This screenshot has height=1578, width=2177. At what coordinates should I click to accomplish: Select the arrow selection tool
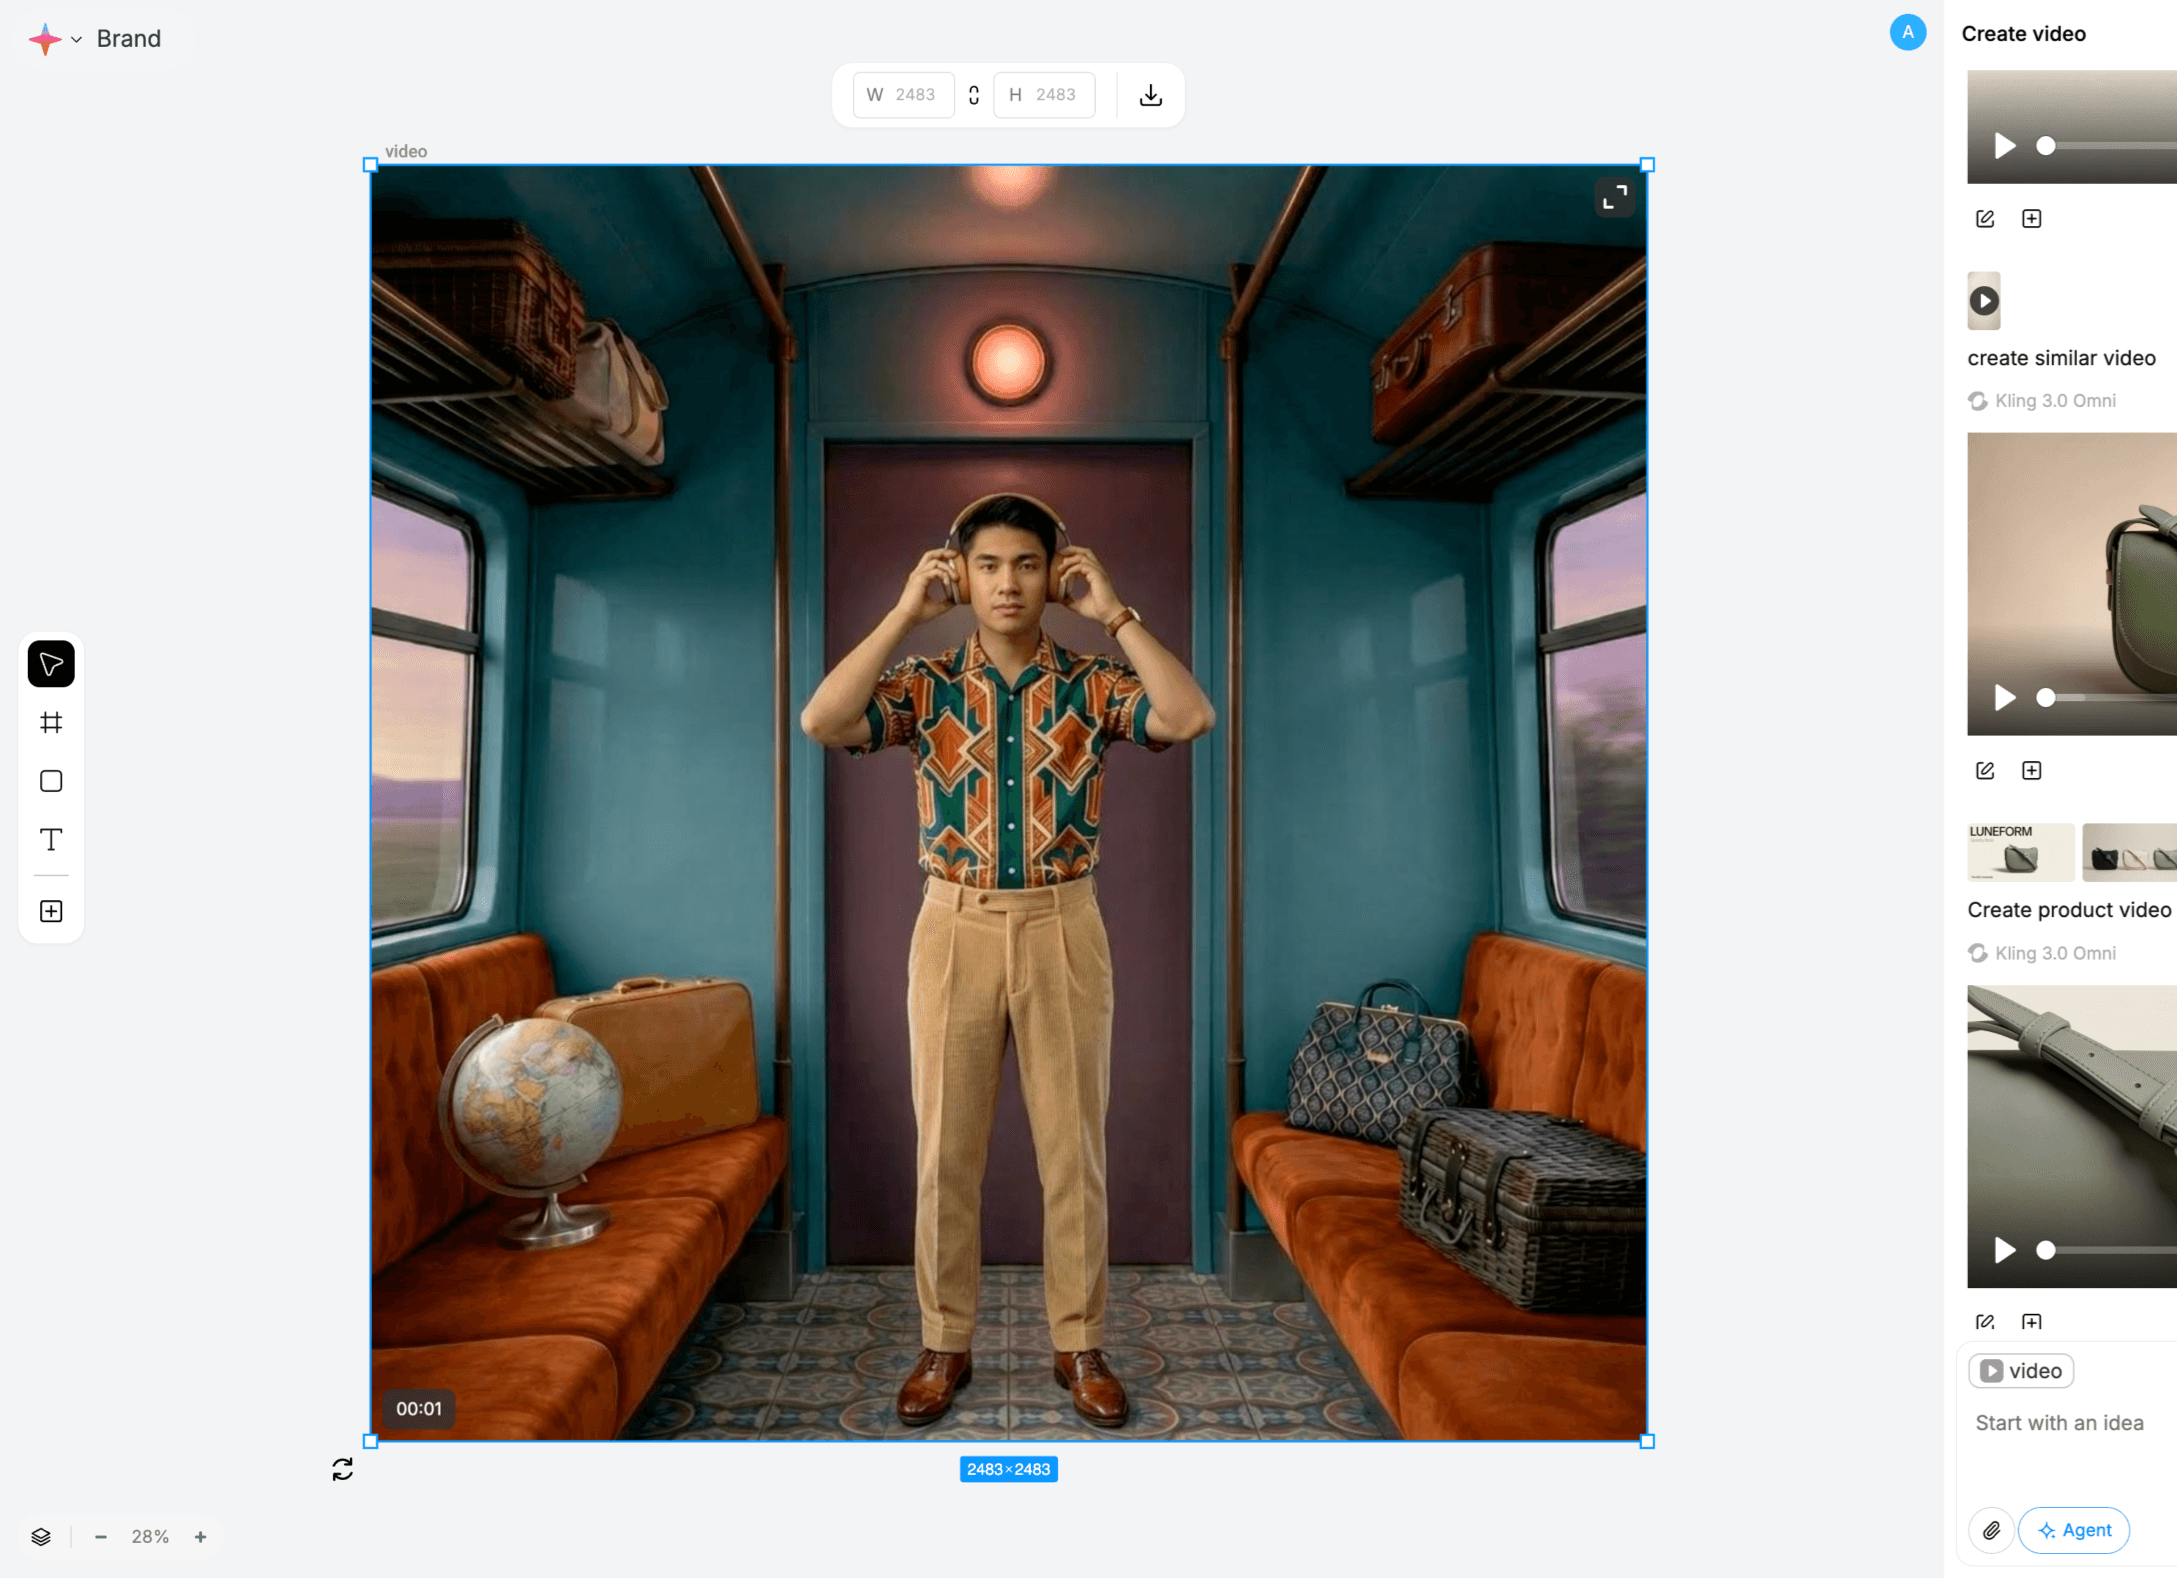coord(51,663)
